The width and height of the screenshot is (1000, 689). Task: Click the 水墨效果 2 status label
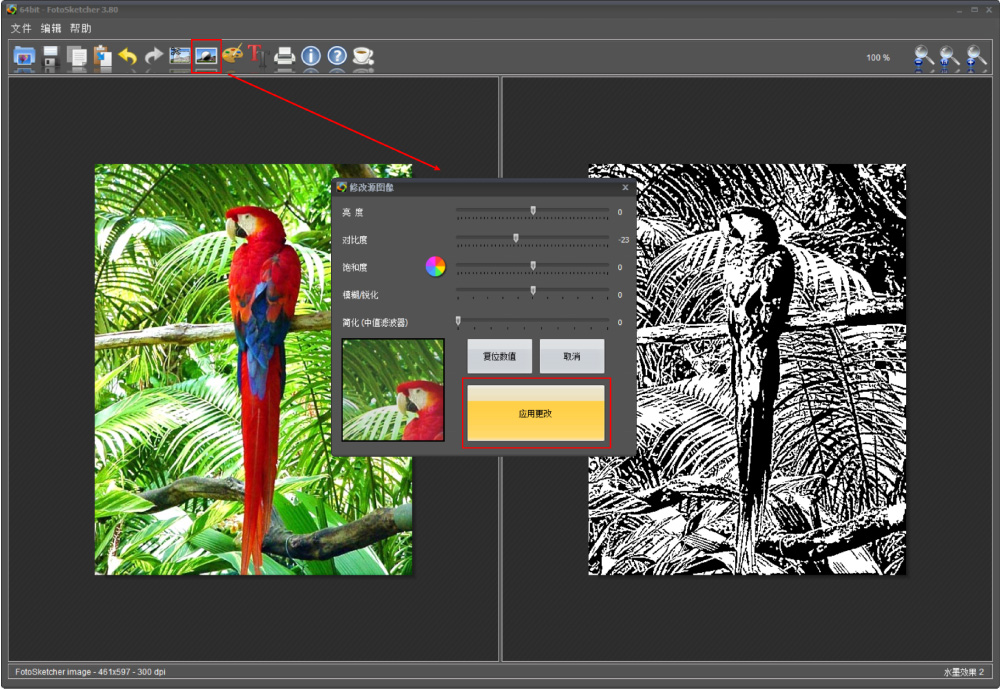coord(964,672)
